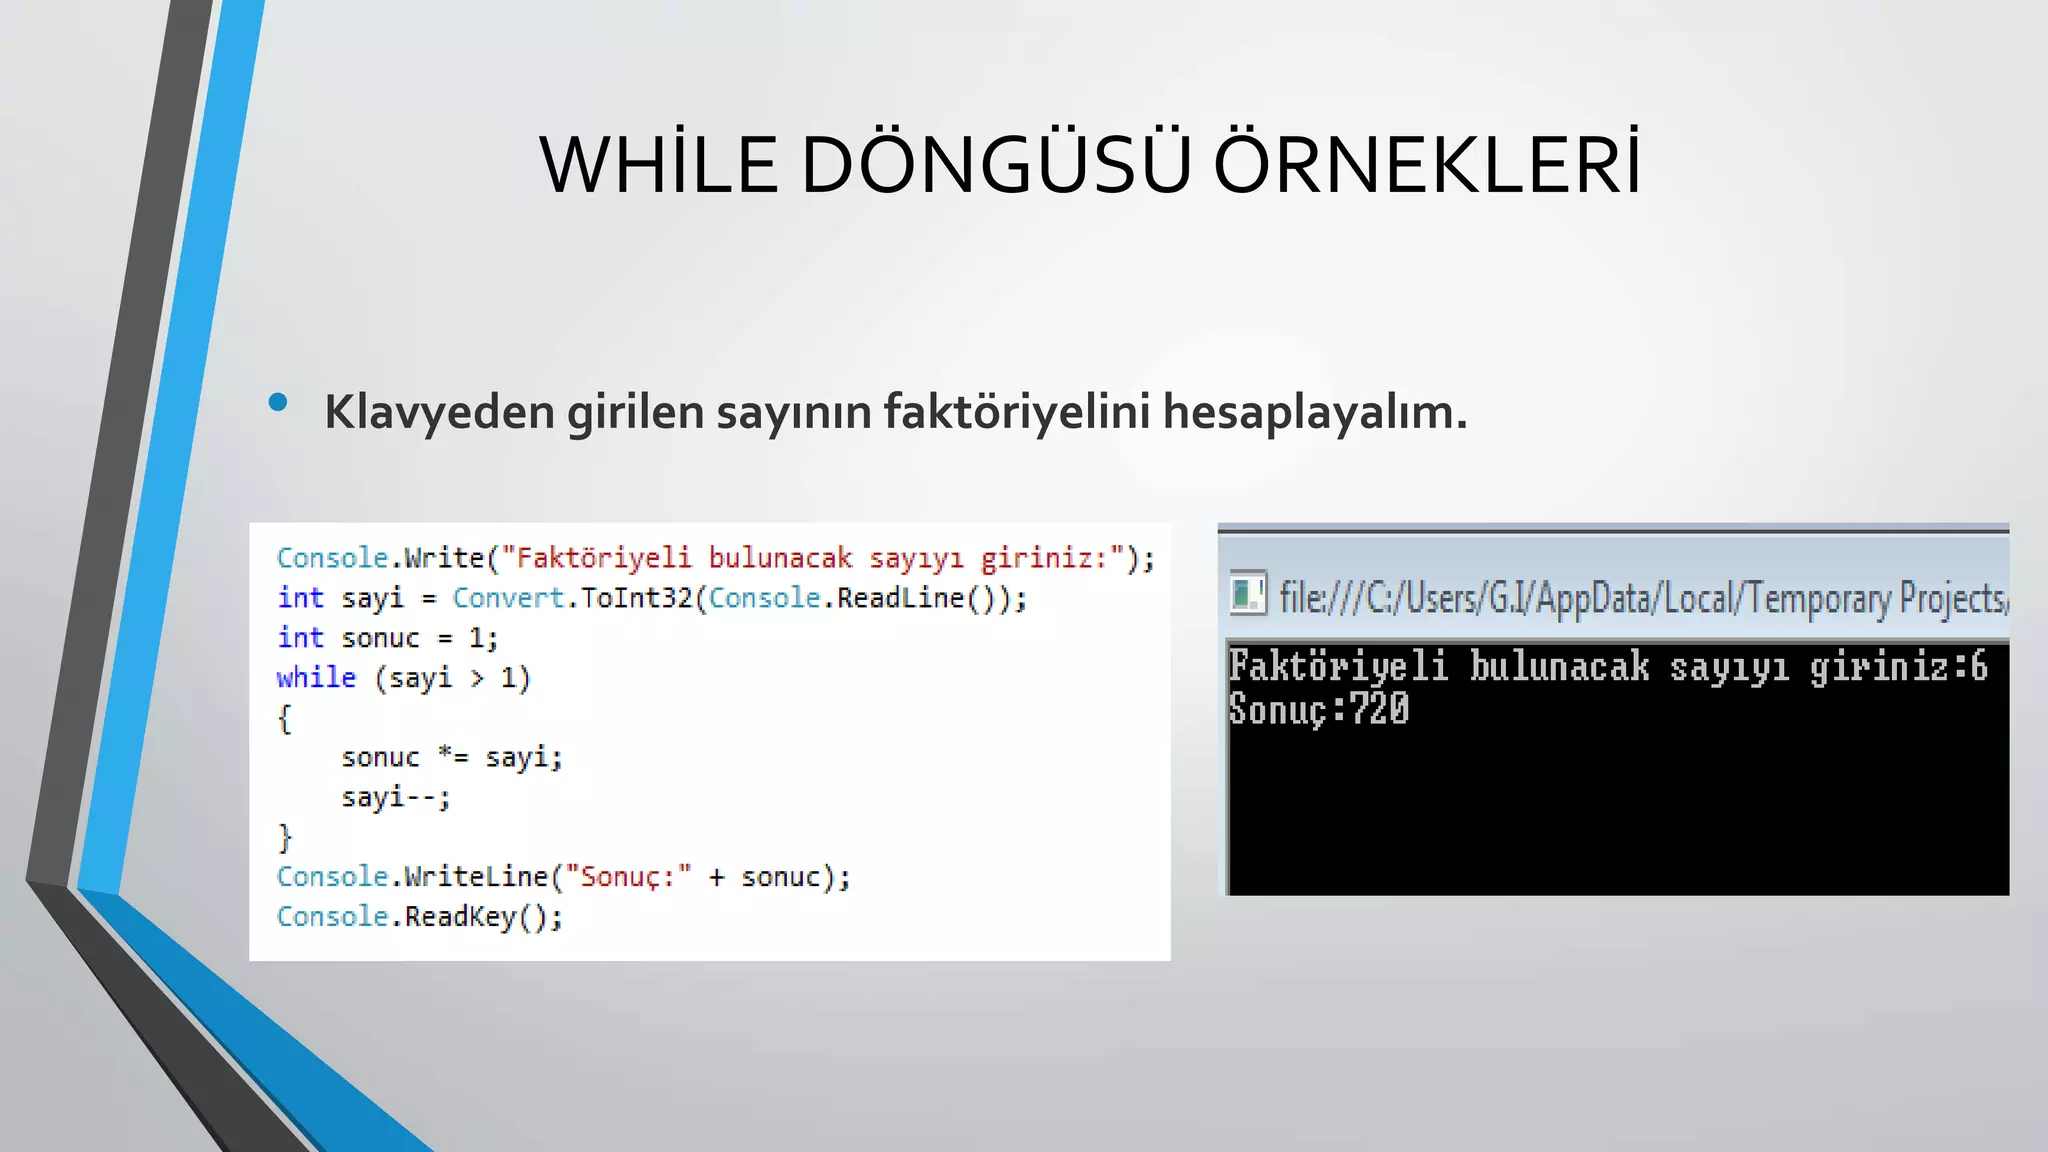The image size is (2048, 1152).
Task: Click the code line 'Console.WriteLine("Sonuç:" + sonuc);'
Action: [x=563, y=877]
